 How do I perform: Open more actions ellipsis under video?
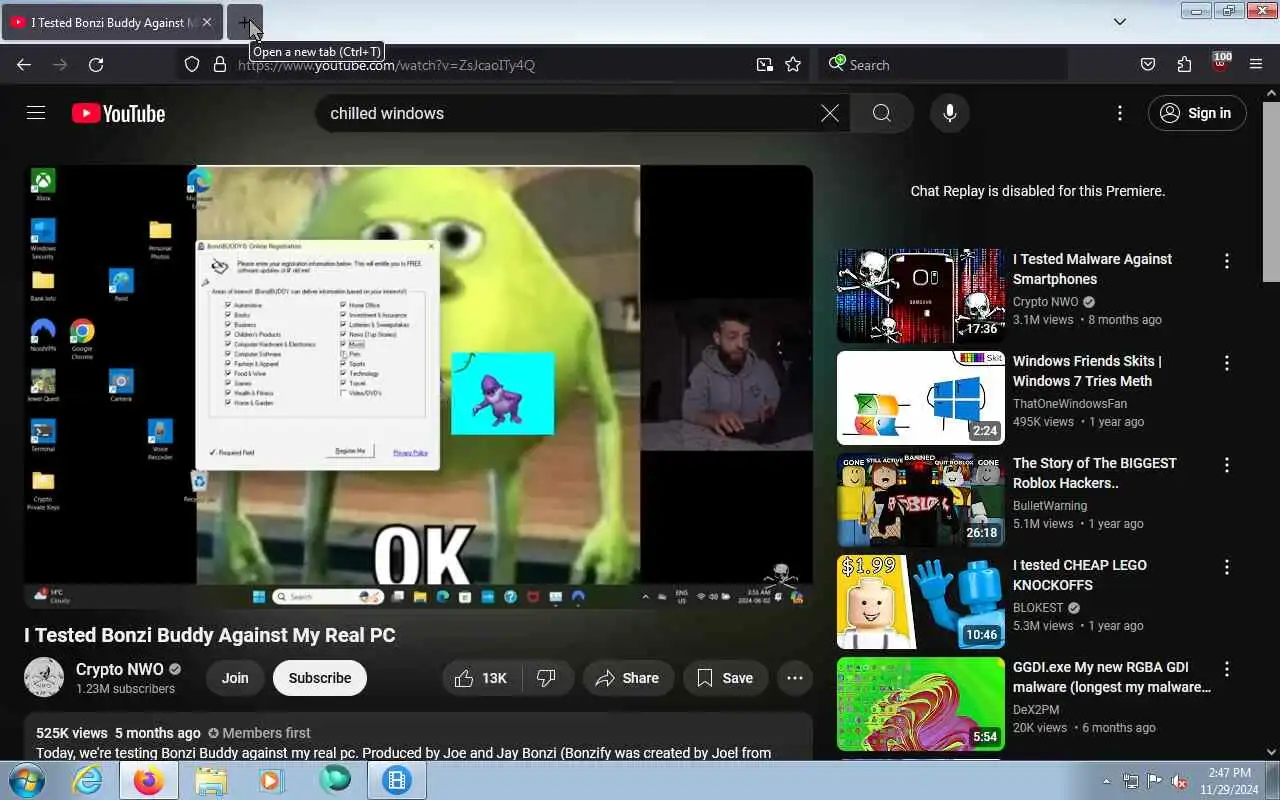click(795, 678)
